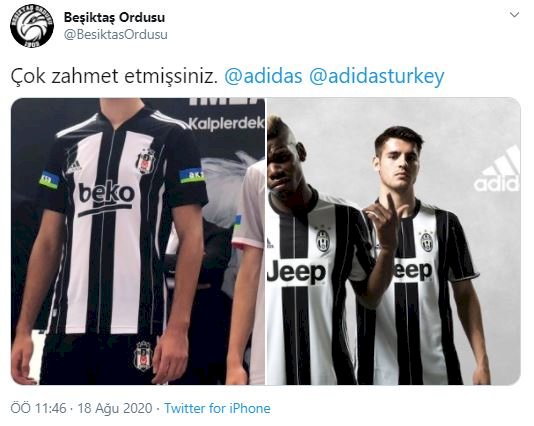
Task: Click the small adidas logo on the Beşiktaş shirt
Action: tap(74, 167)
